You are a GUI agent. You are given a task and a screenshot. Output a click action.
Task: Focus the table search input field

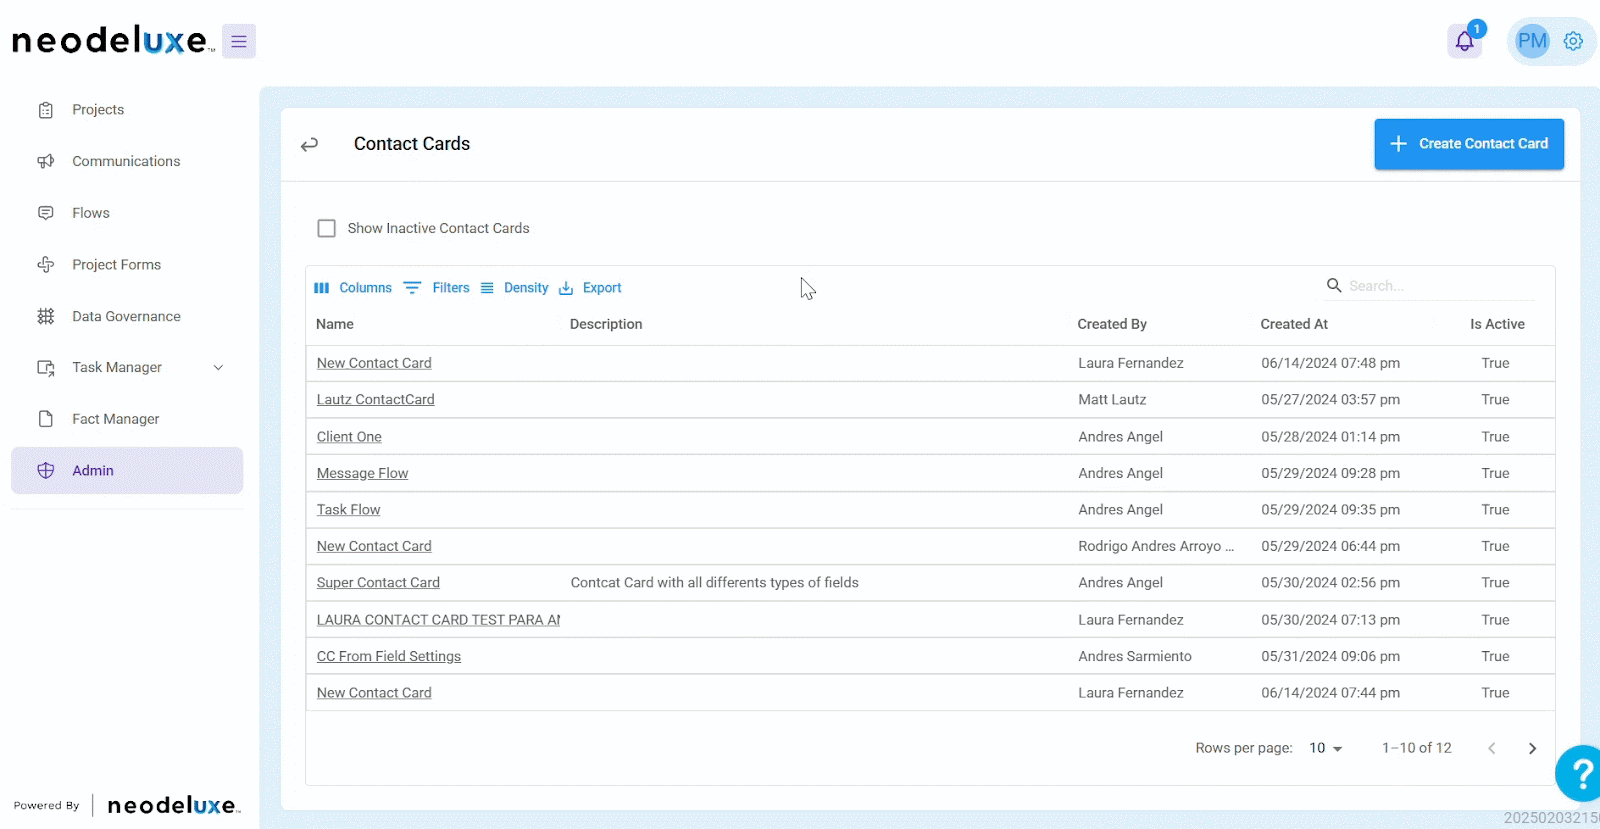[x=1440, y=286]
